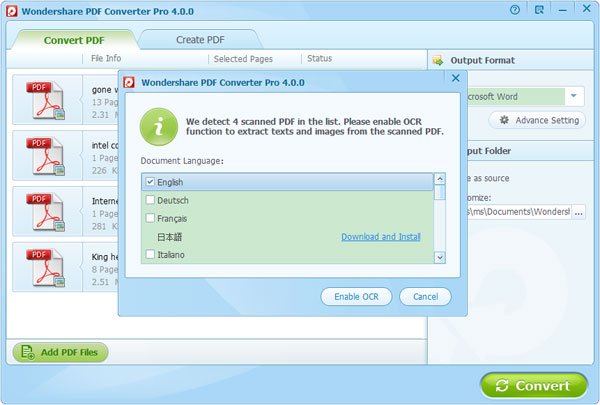
Task: Click the language list scroll-up arrow
Action: point(440,179)
